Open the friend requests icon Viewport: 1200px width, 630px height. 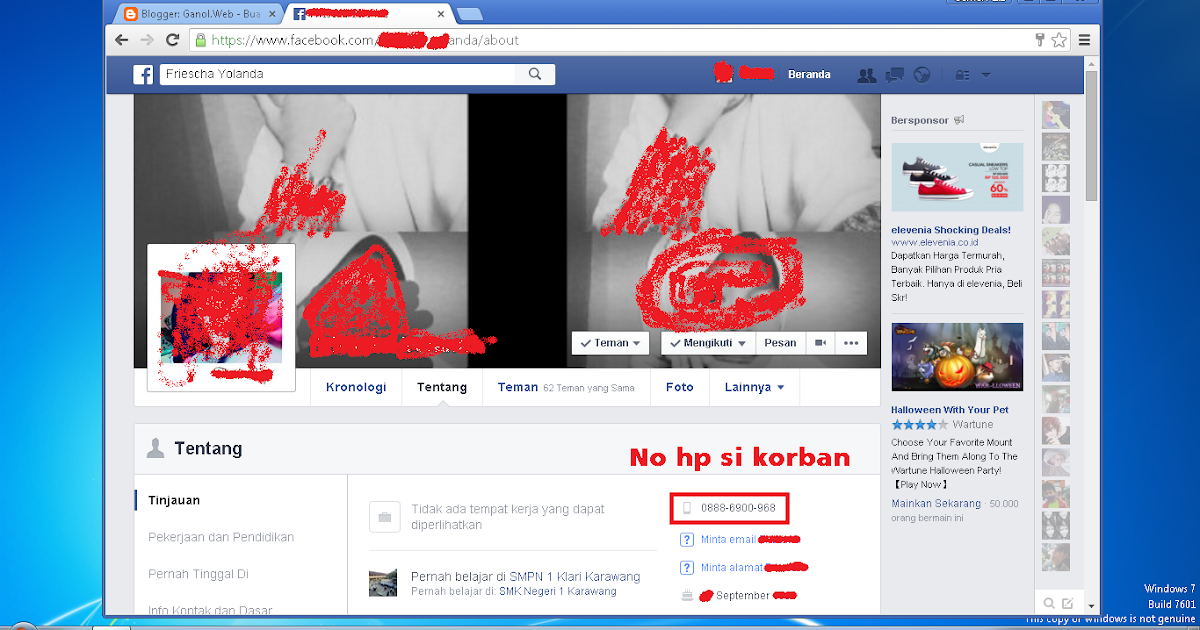(x=867, y=75)
